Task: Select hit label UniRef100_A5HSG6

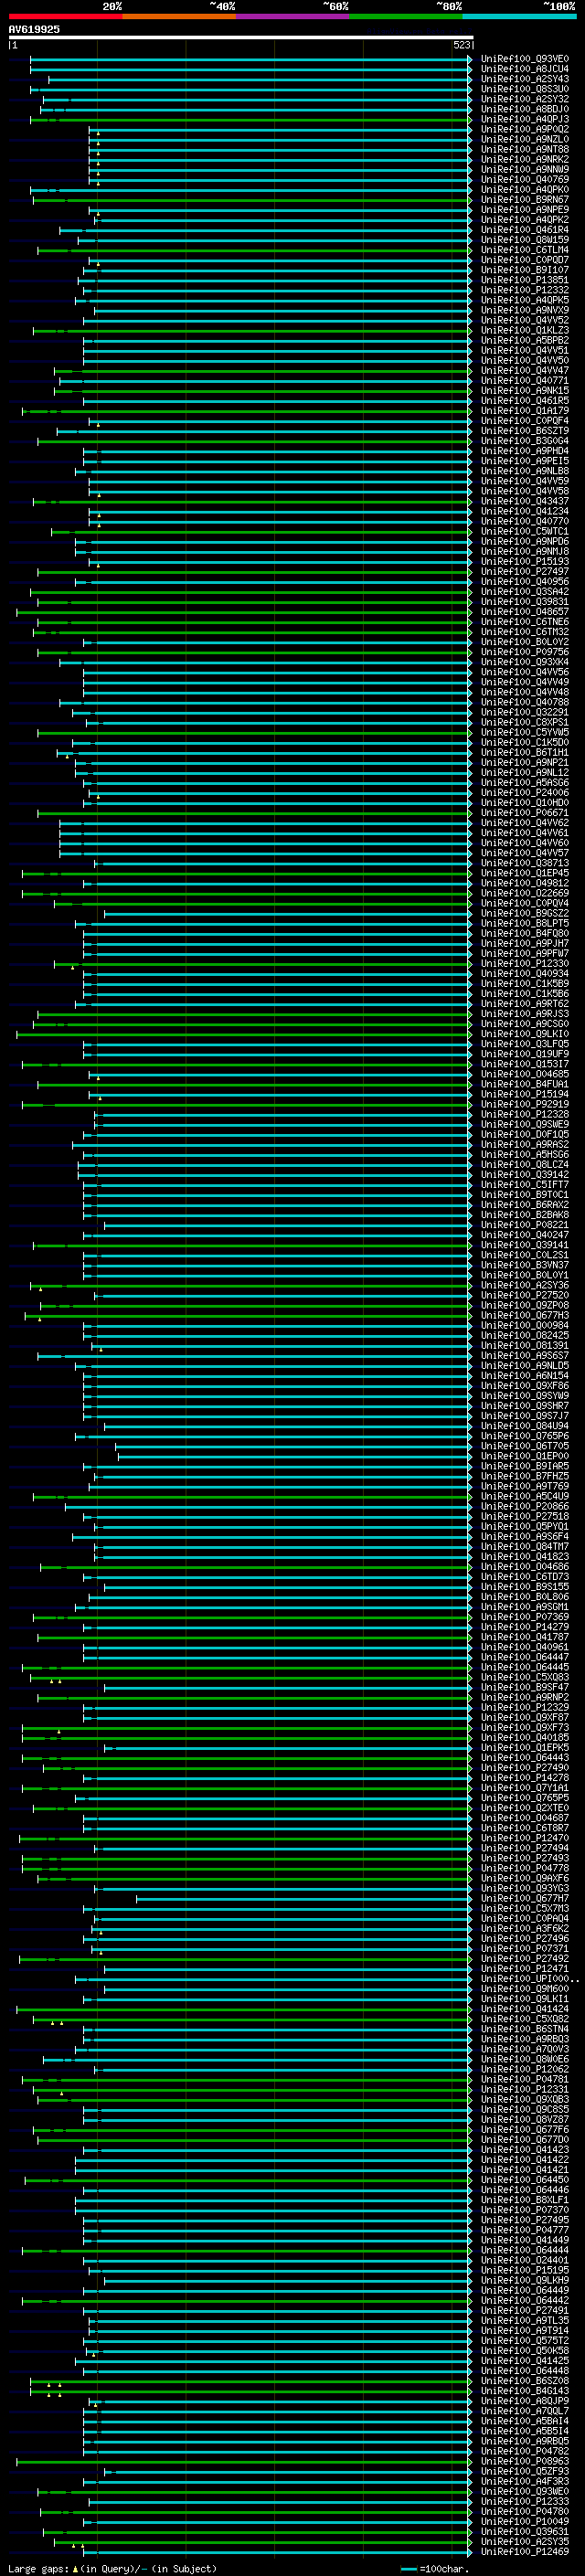Action: pos(525,1154)
